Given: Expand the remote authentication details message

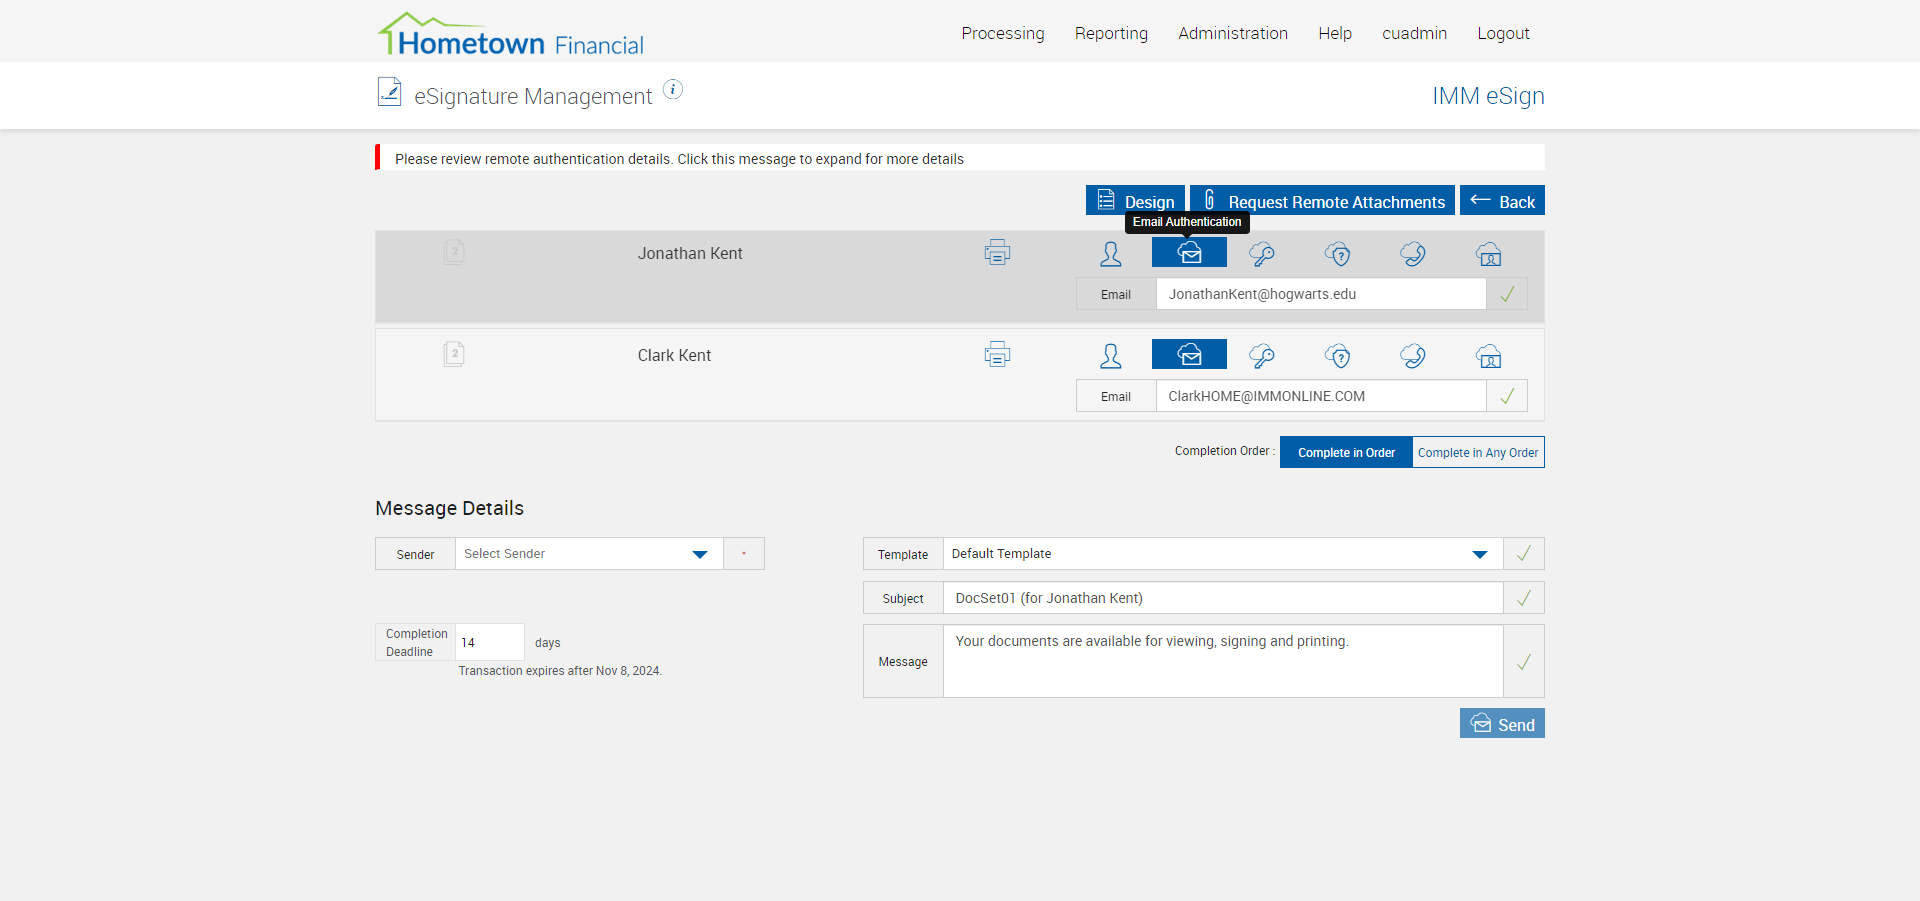Looking at the screenshot, I should (960, 158).
